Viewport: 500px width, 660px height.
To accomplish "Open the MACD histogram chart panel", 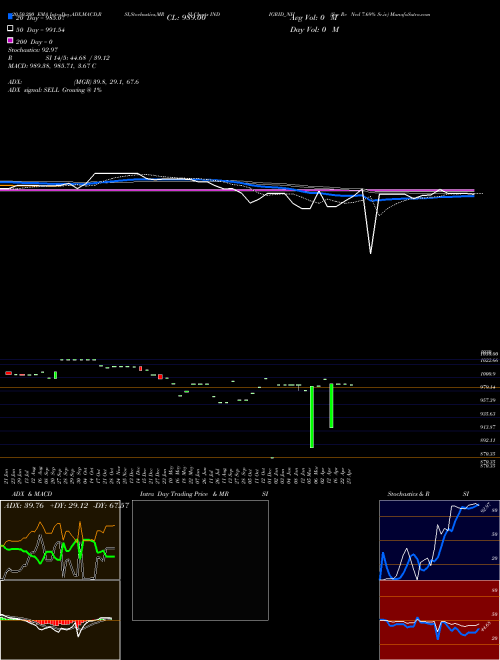I will coord(60,620).
